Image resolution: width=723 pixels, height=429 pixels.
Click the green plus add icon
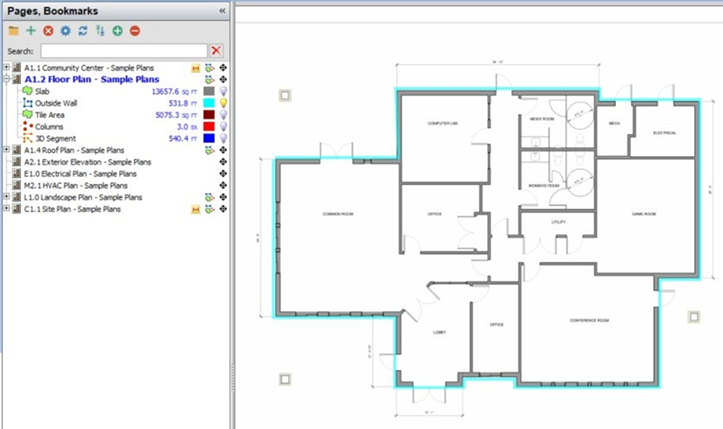(x=31, y=31)
